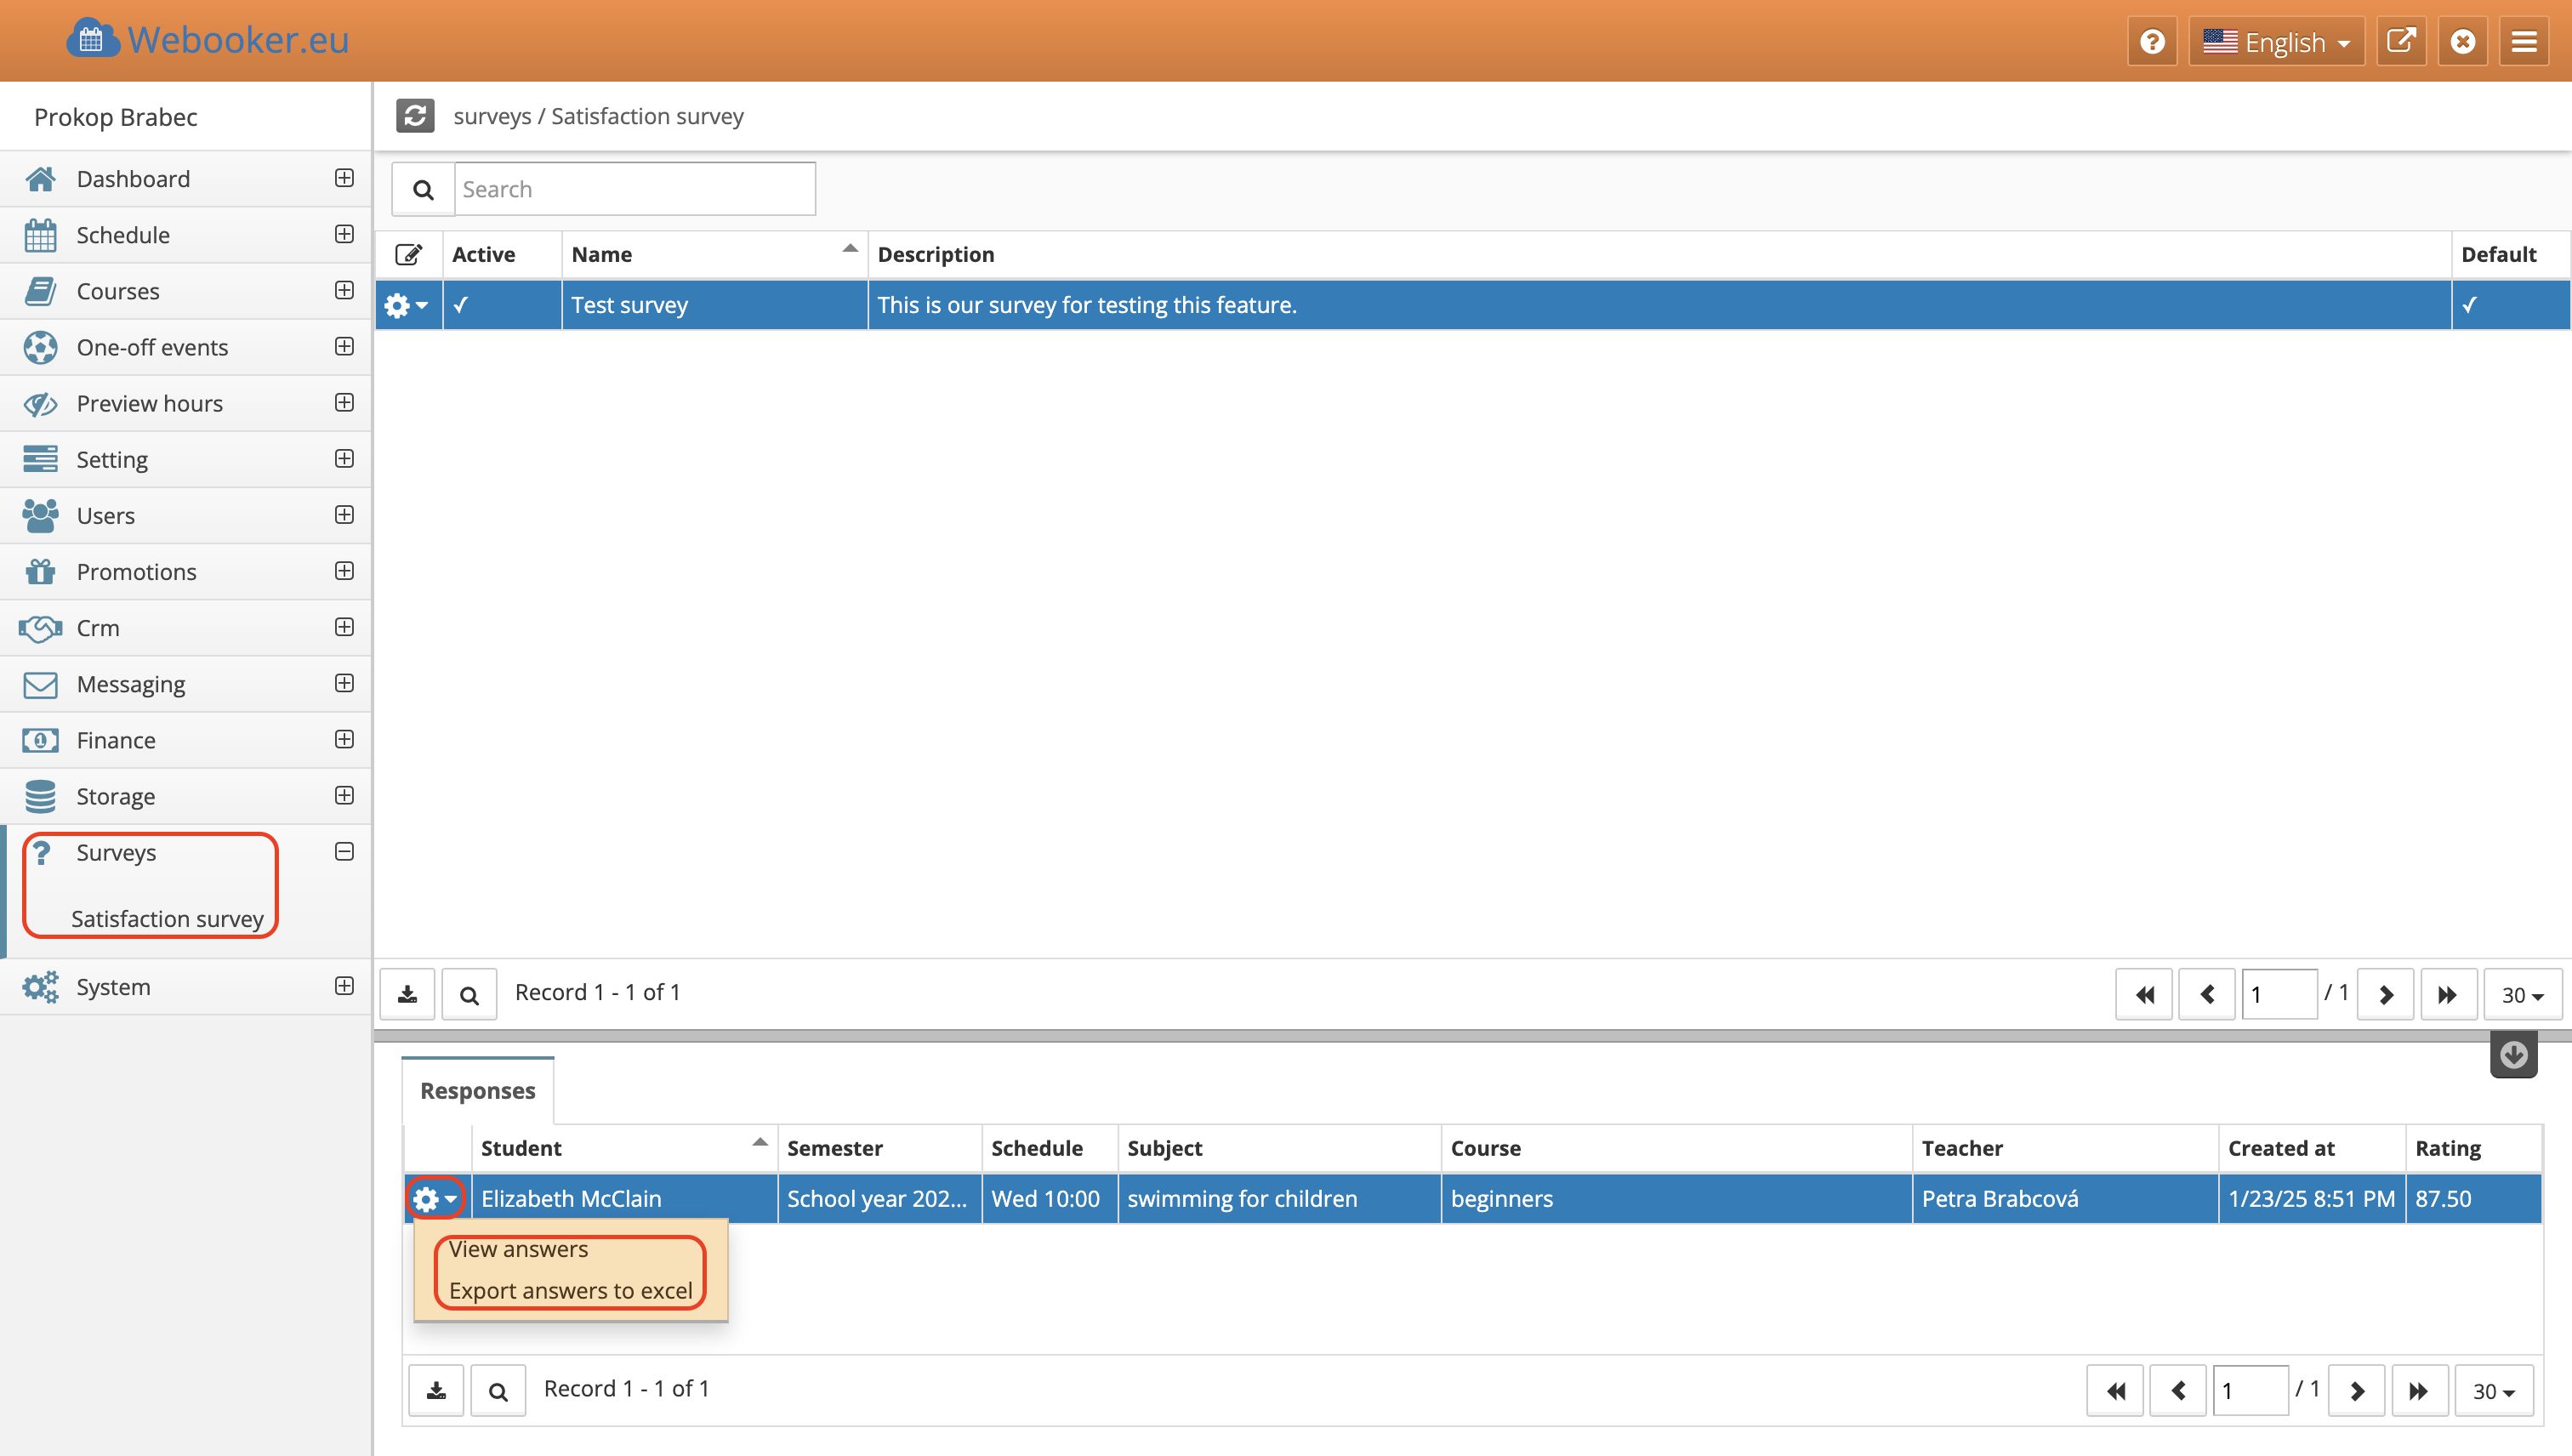Viewport: 2572px width, 1456px height.
Task: Click the download icon under surveys table
Action: (407, 994)
